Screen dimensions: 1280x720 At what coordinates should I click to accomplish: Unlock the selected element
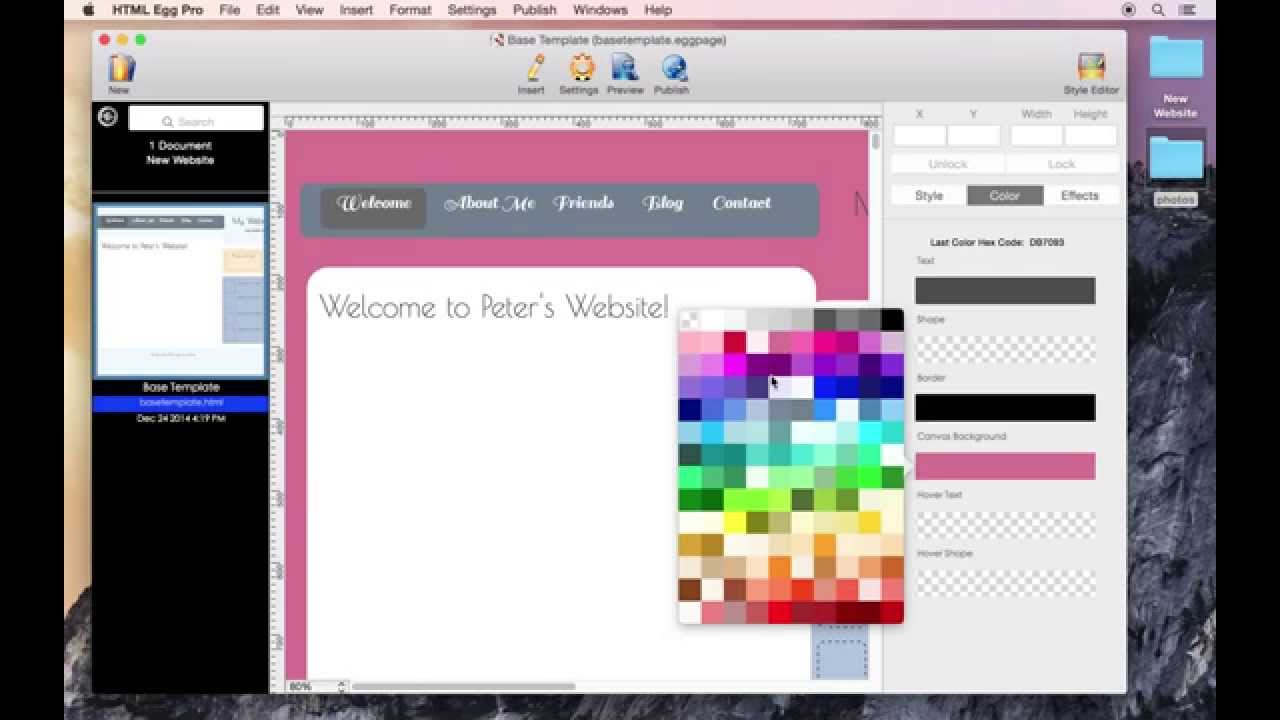click(946, 163)
